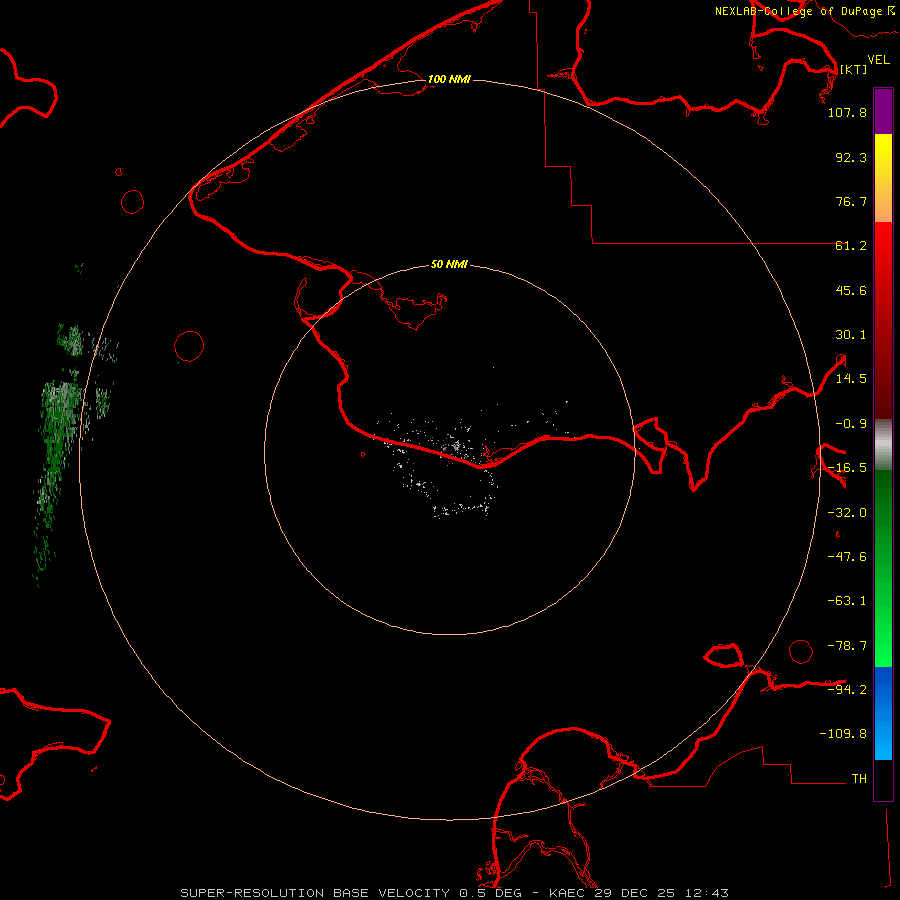Click the blue segment of the color bar
The width and height of the screenshot is (900, 900).
pos(883,713)
